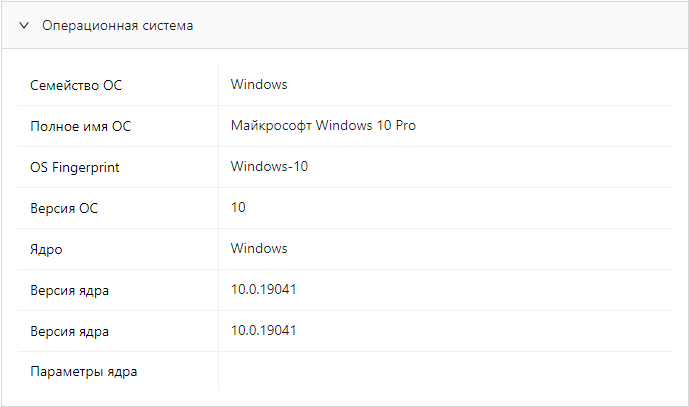Click the Windows value in the Семейство ОС row
Viewport: 689px width, 407px height.
[259, 85]
